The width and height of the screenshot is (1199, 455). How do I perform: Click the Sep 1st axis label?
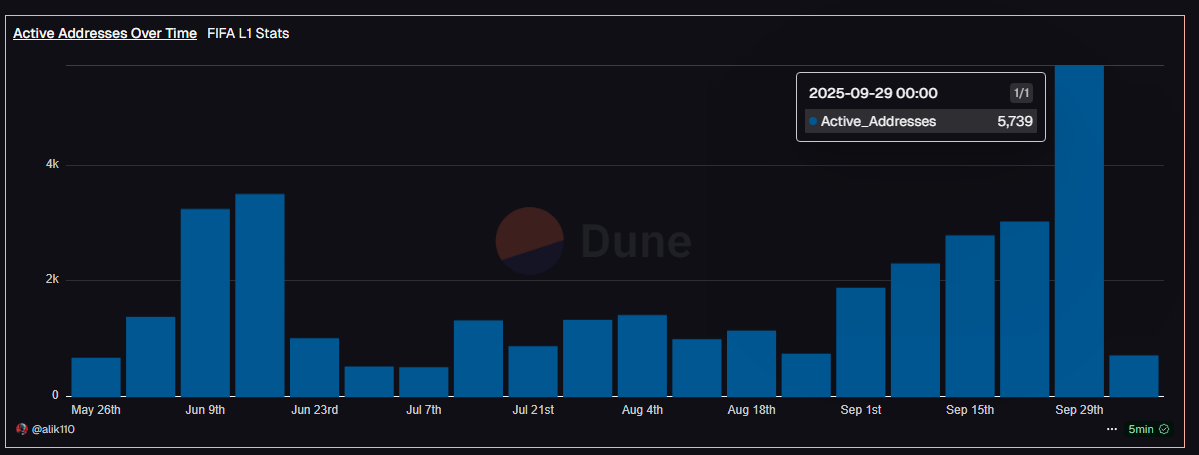[861, 410]
